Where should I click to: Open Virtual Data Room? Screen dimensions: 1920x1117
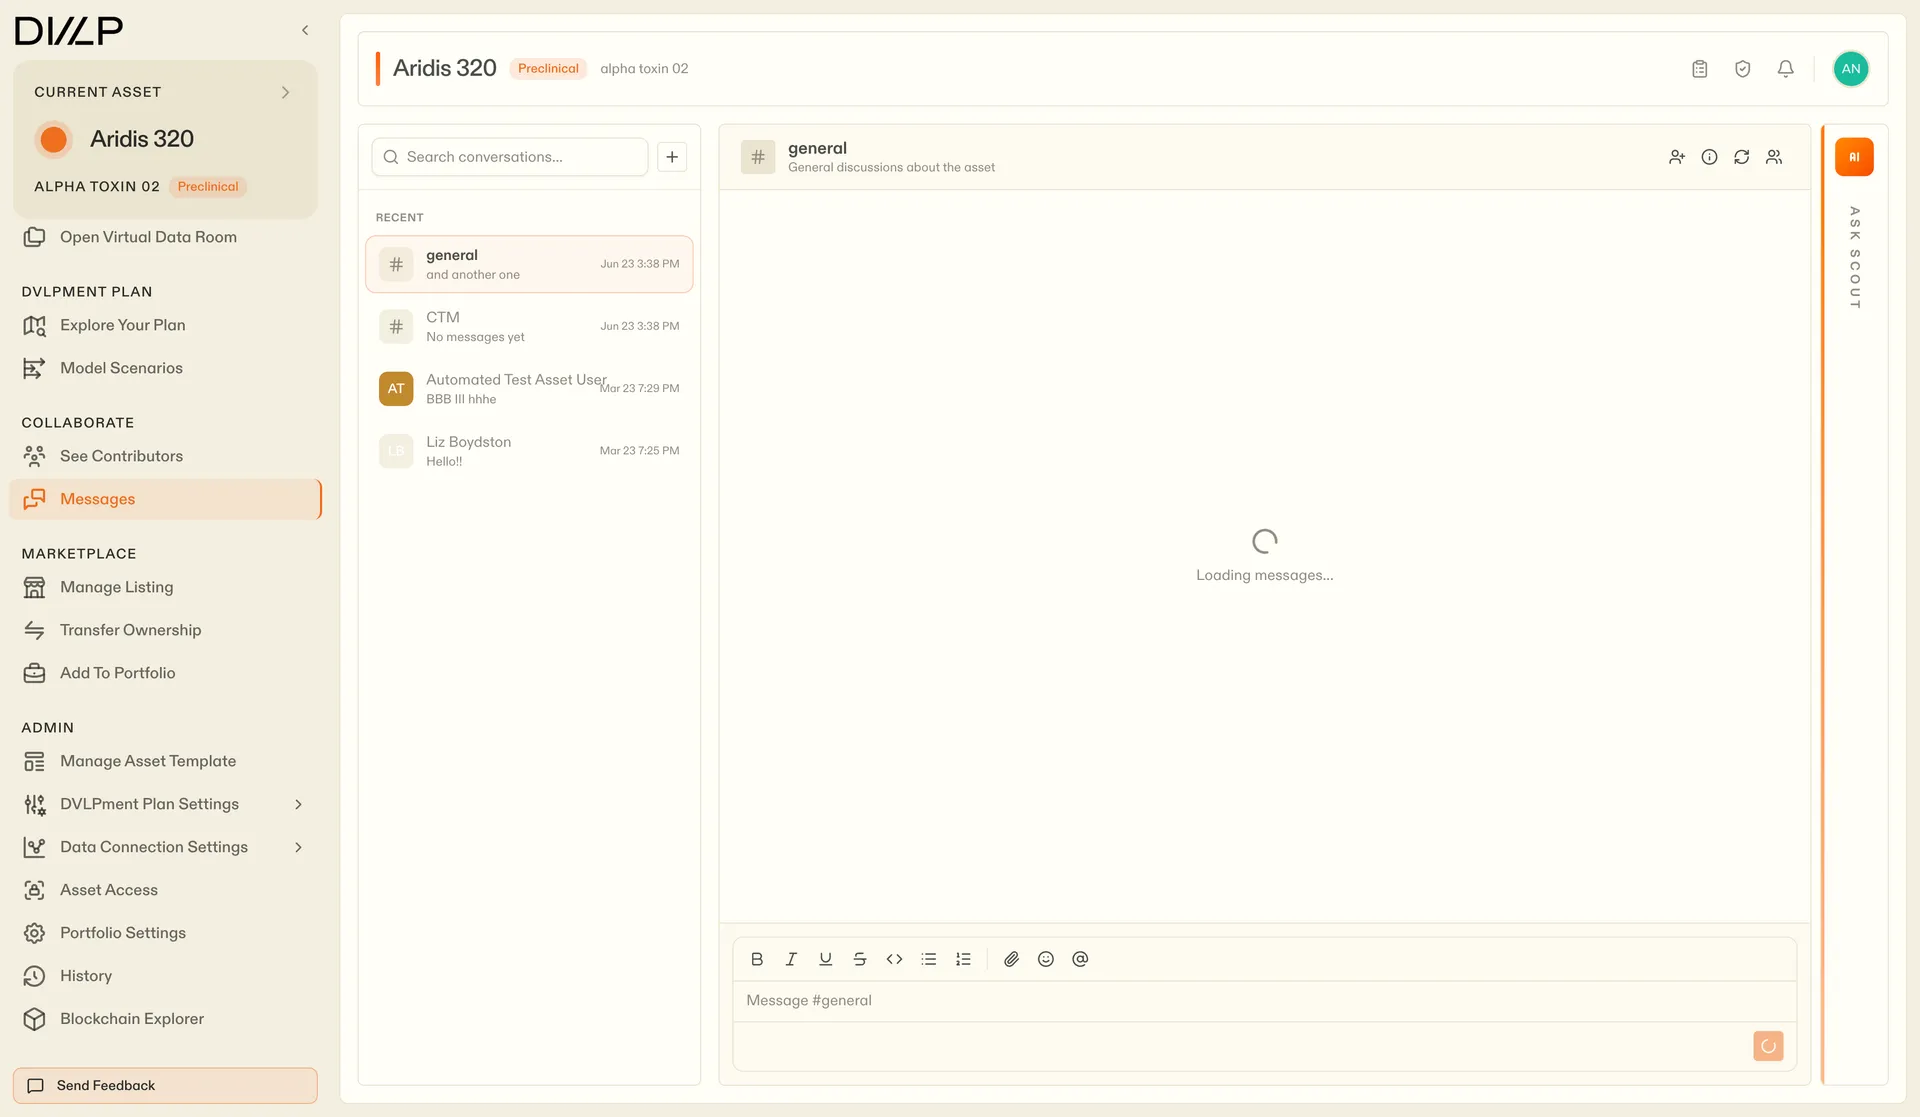148,237
